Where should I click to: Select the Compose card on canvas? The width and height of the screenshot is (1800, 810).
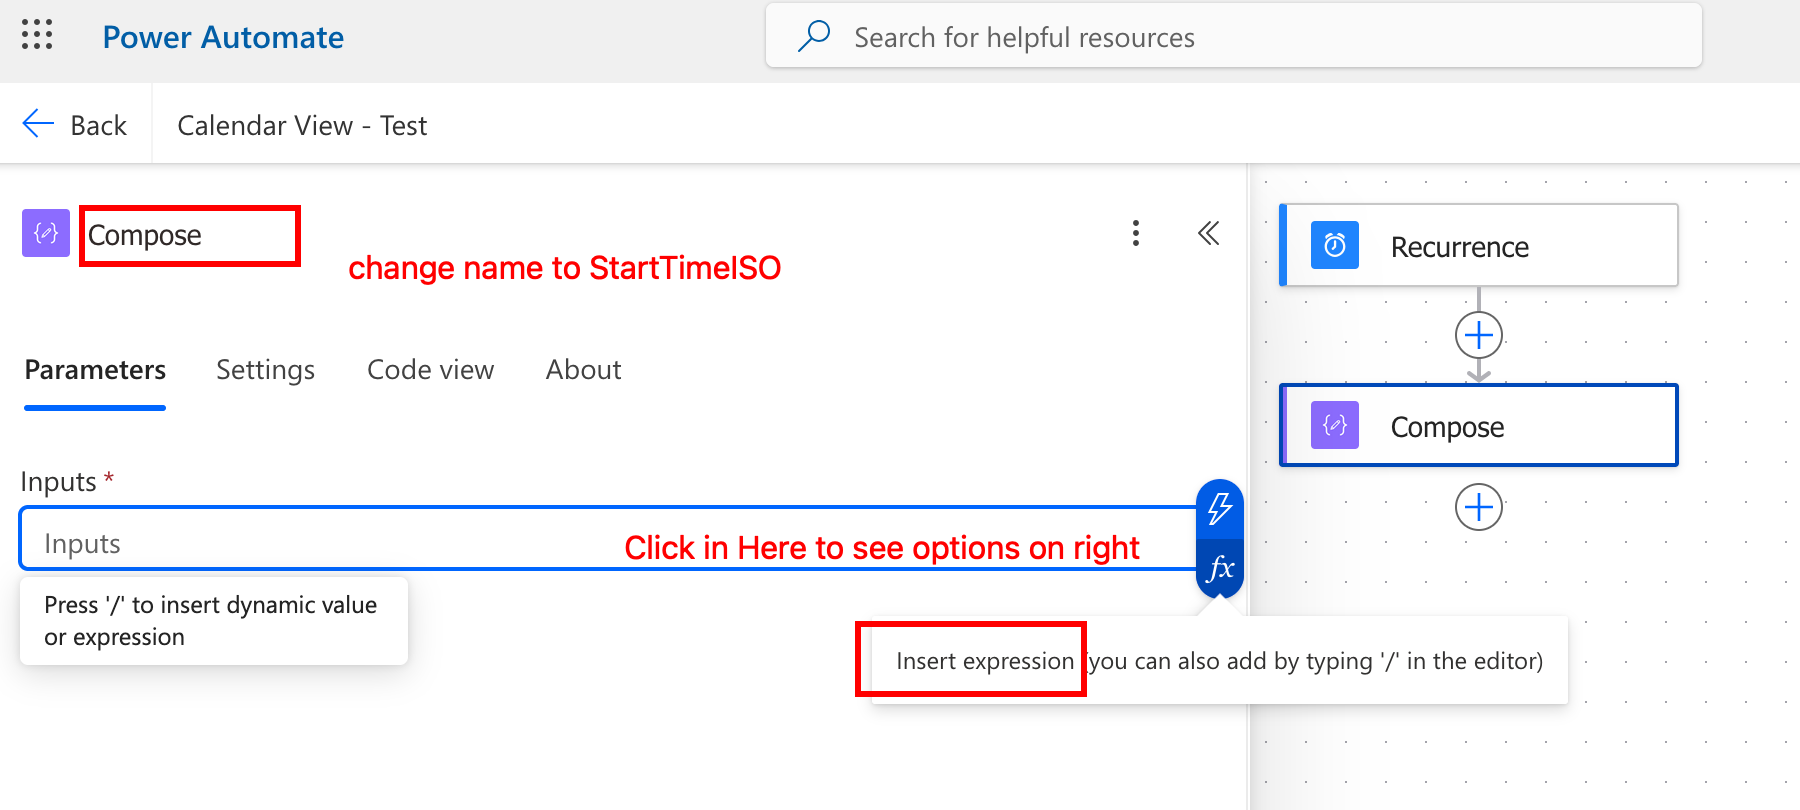[1479, 426]
